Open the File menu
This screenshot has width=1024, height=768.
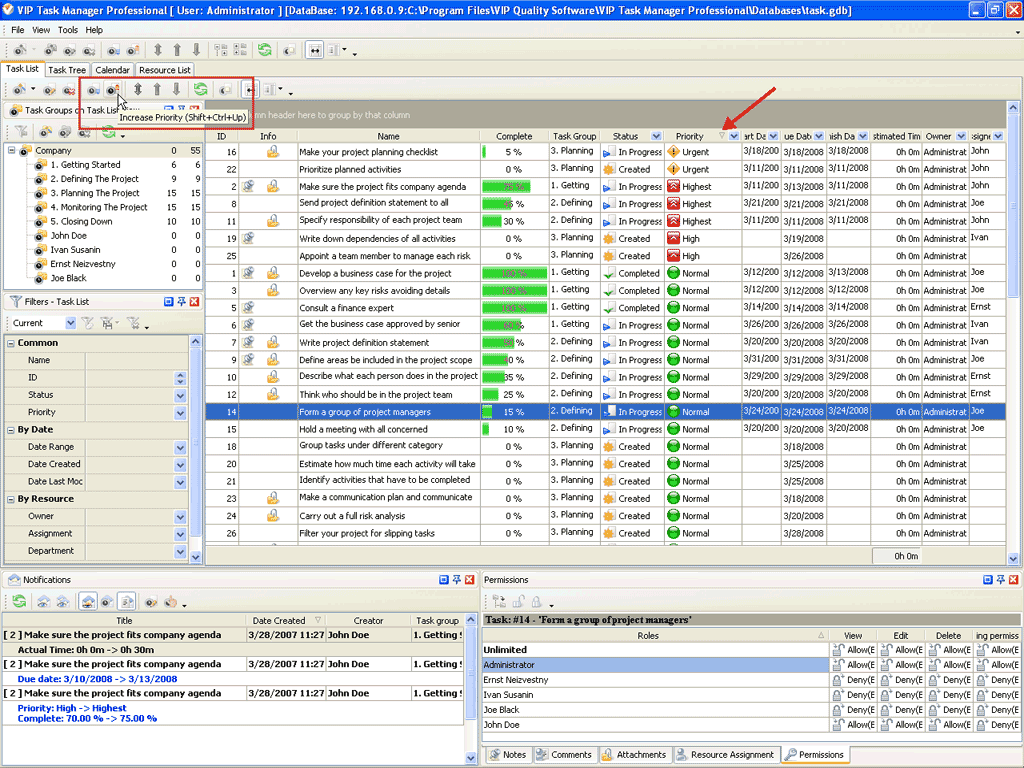[18, 30]
